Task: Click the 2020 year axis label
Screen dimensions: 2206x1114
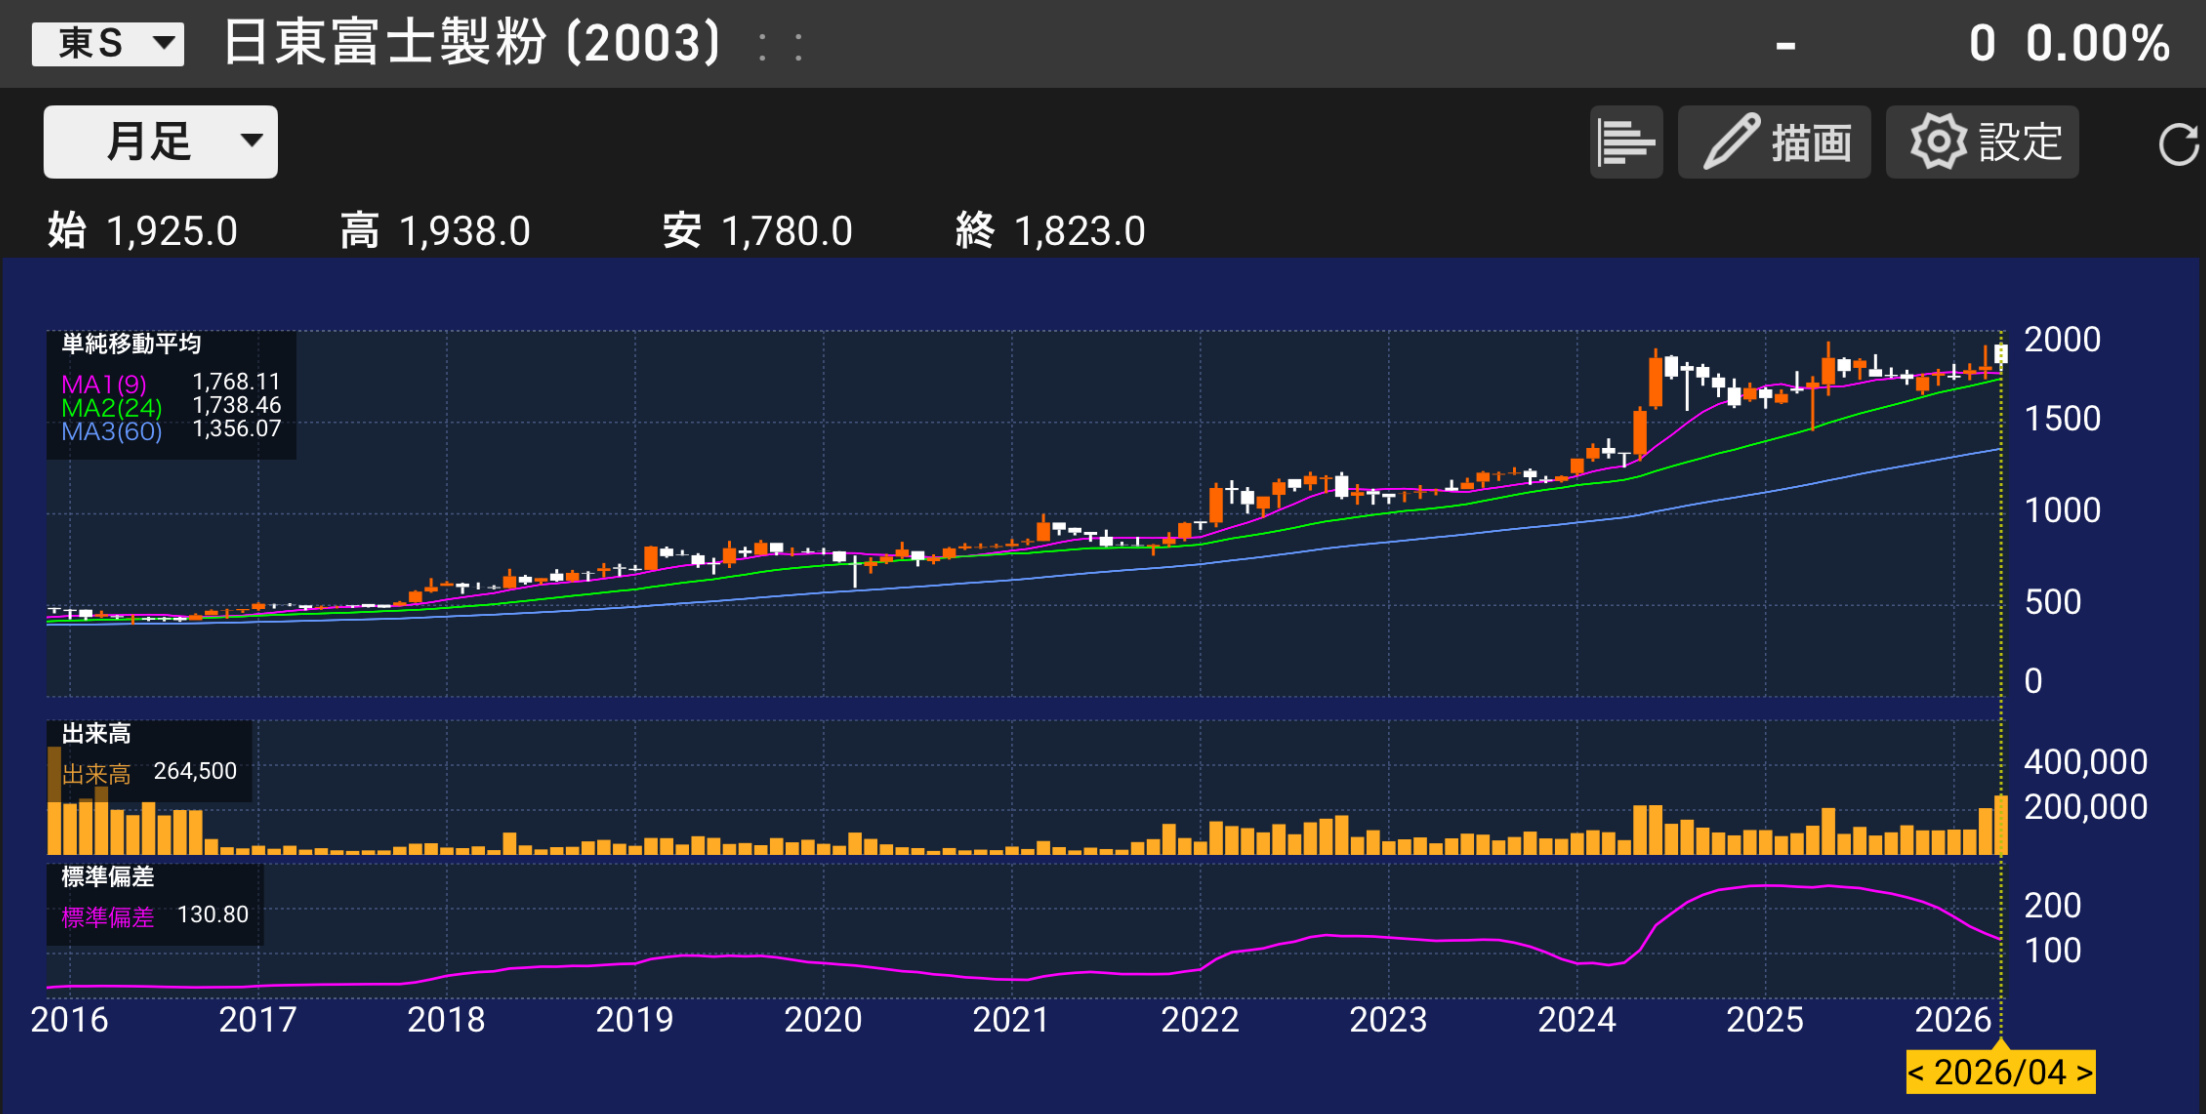Action: click(x=822, y=1020)
